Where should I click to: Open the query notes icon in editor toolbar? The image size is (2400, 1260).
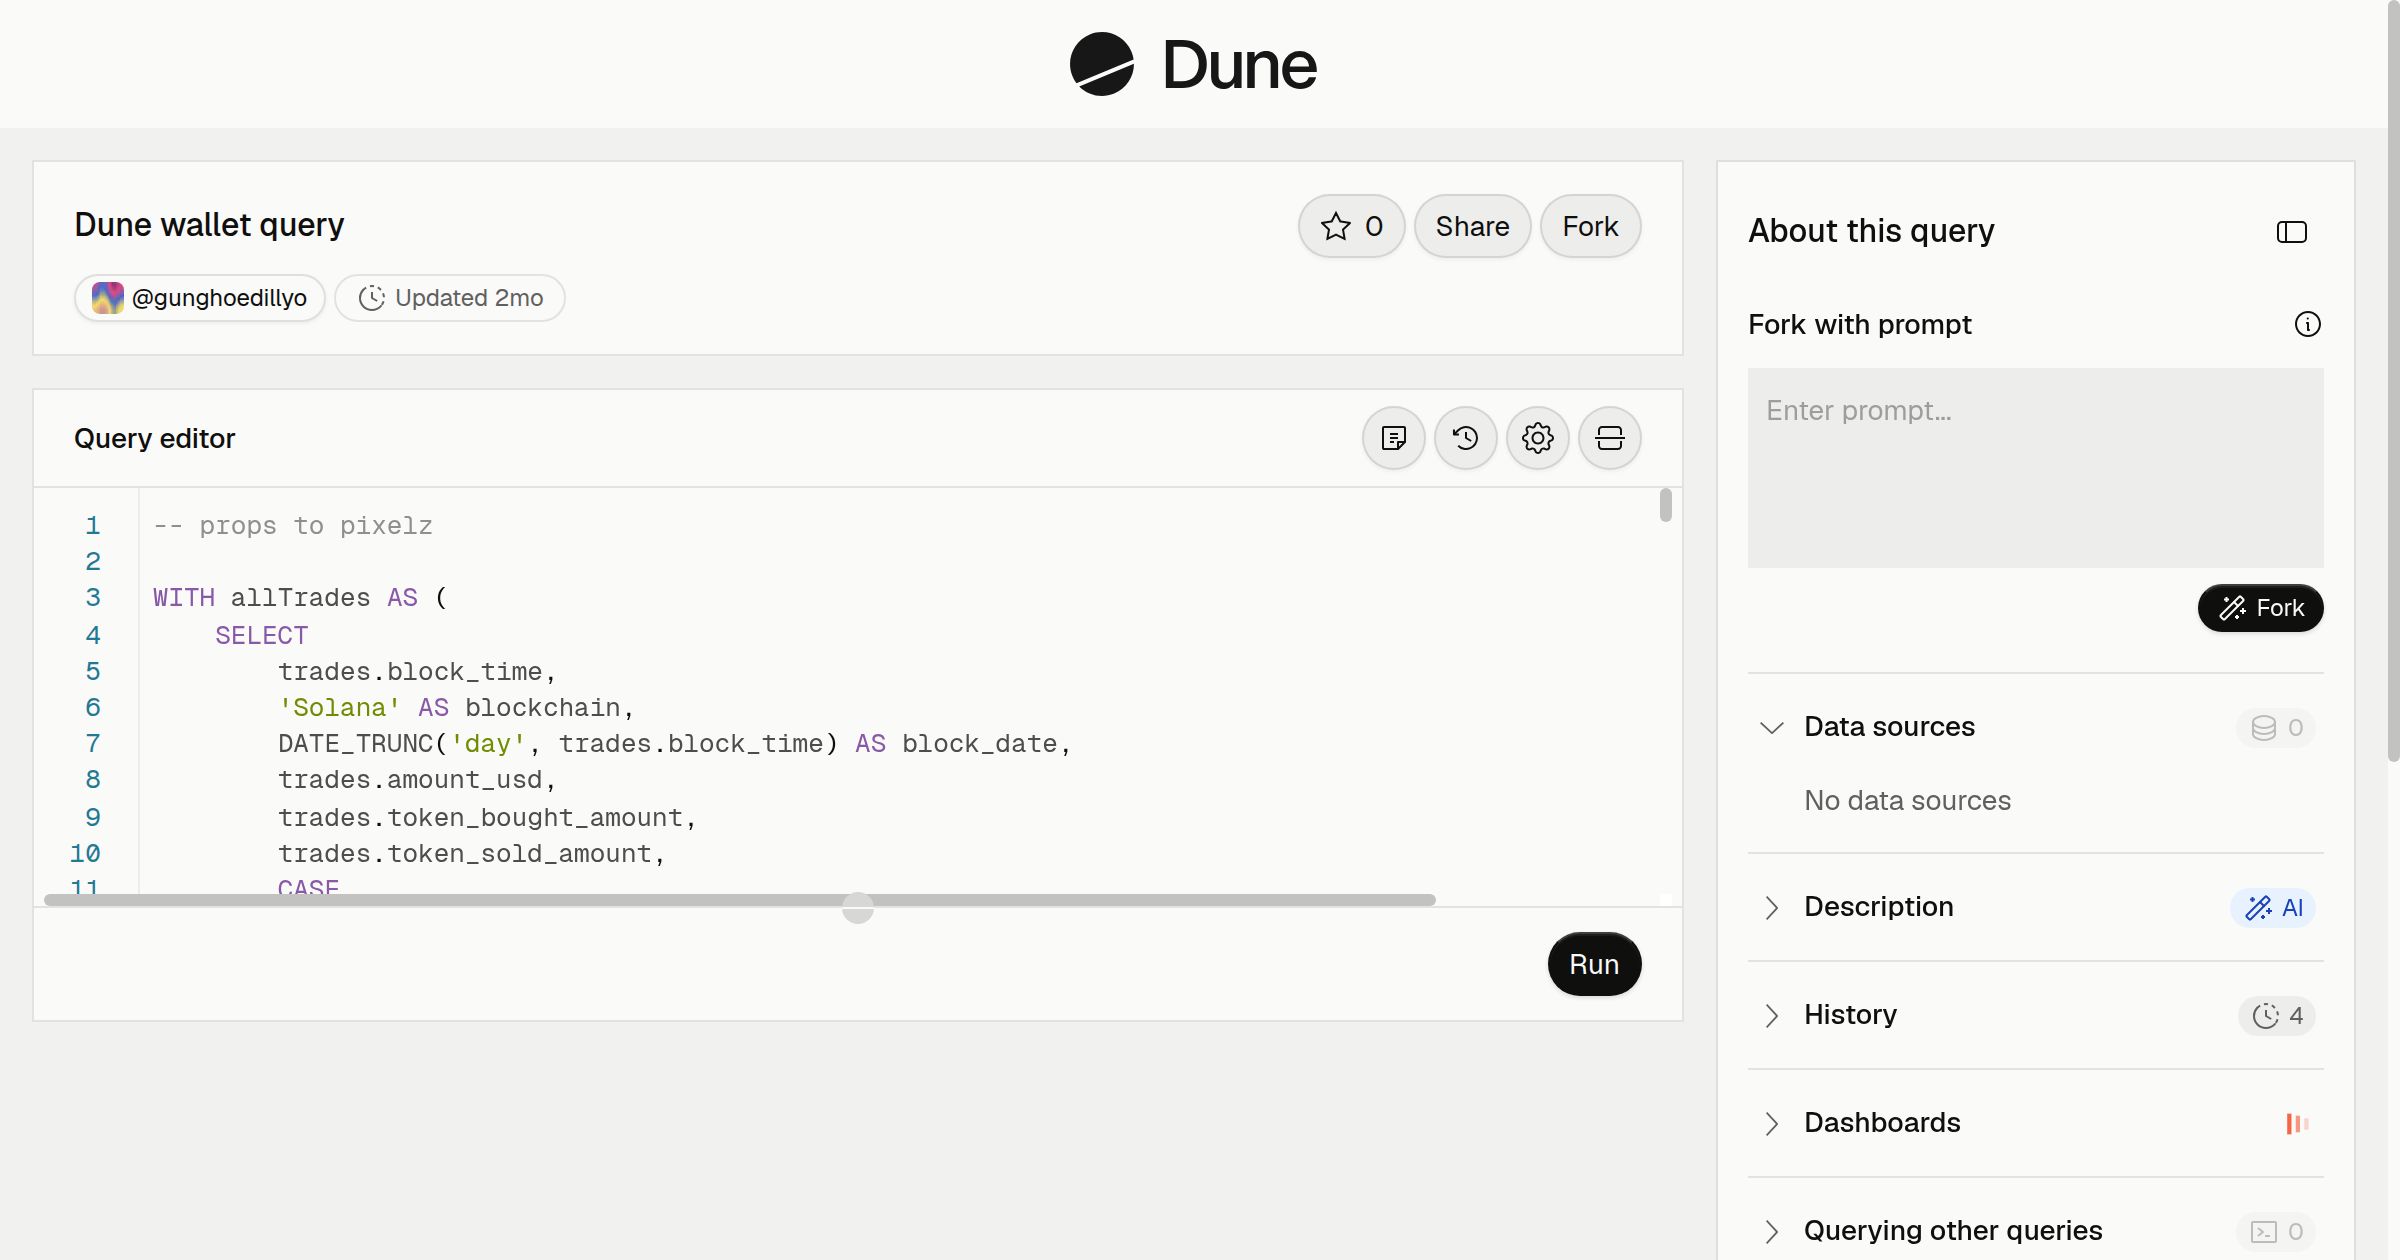point(1393,438)
